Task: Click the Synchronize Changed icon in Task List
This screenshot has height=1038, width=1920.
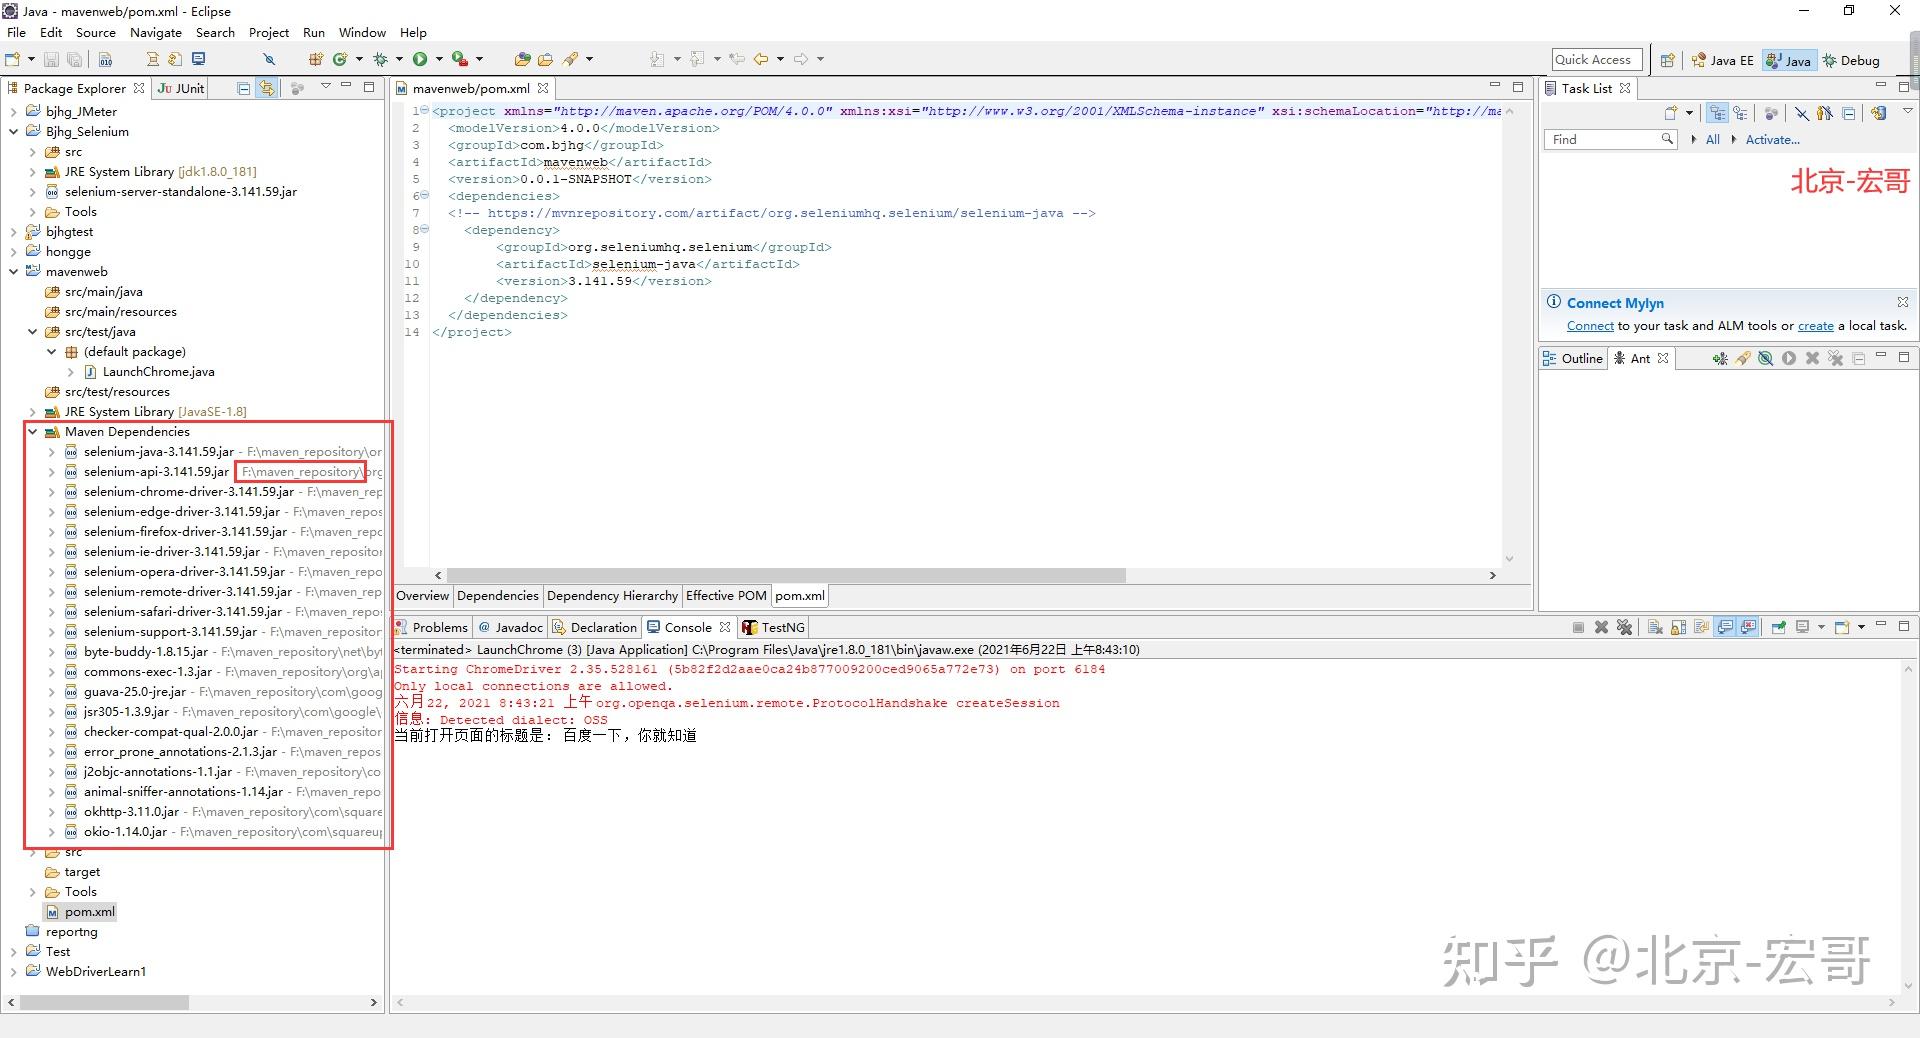Action: point(1879,113)
